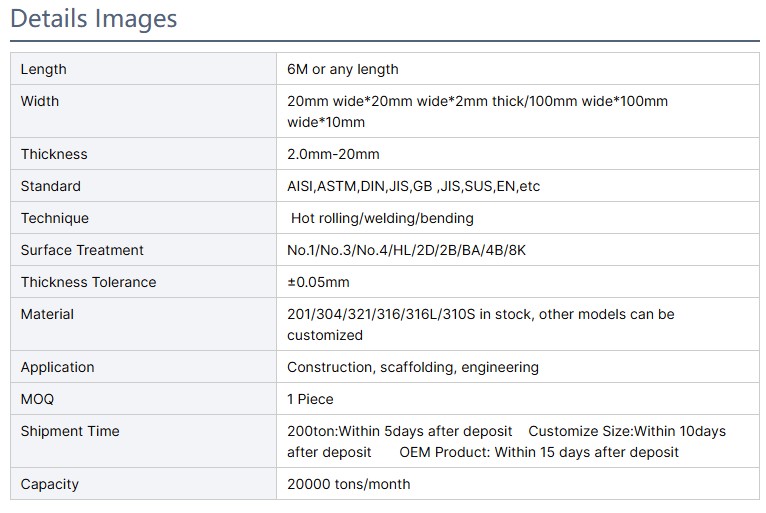Image resolution: width=766 pixels, height=513 pixels.
Task: Select the AISI, ASTM, DIN standards text
Action: click(x=413, y=186)
